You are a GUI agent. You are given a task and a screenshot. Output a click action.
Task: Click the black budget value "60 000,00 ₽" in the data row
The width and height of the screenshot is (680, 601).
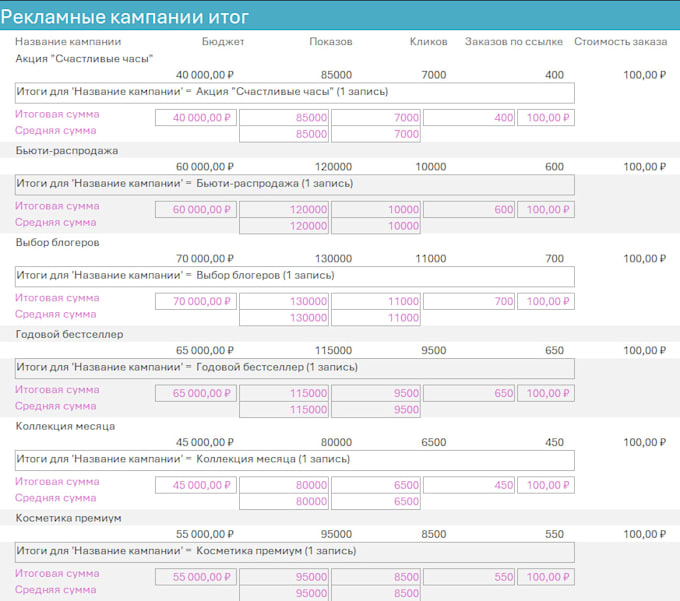pyautogui.click(x=205, y=167)
